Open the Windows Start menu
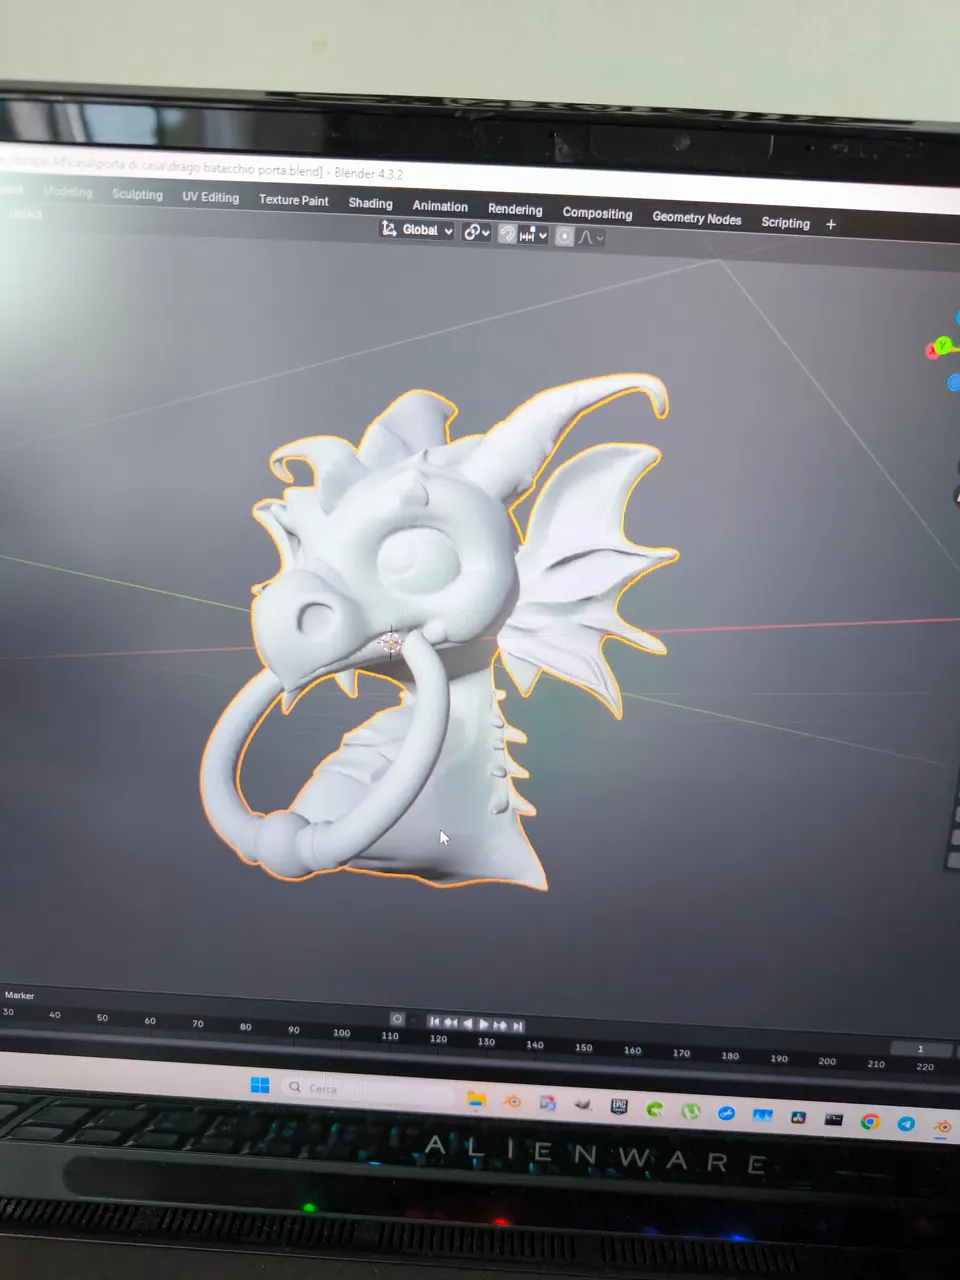Image resolution: width=960 pixels, height=1280 pixels. (260, 1085)
